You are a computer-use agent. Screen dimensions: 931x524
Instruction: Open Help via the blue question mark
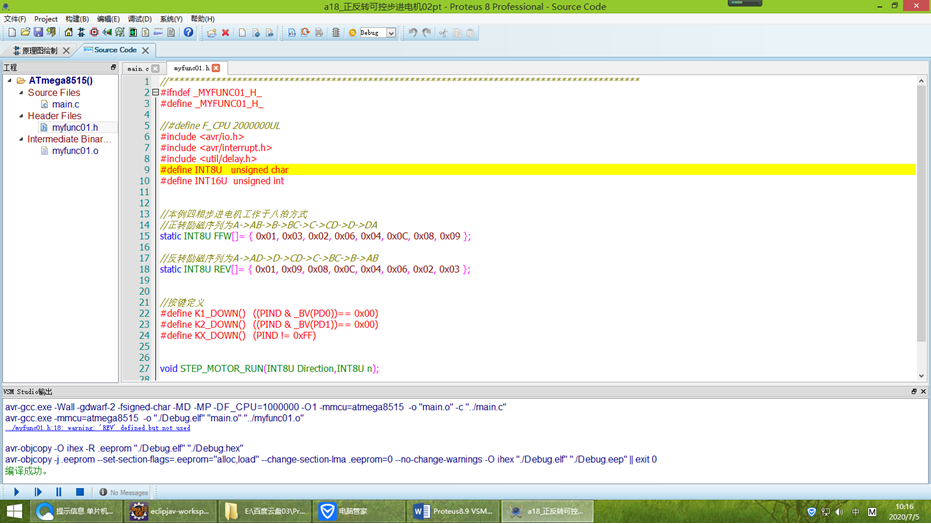click(188, 33)
